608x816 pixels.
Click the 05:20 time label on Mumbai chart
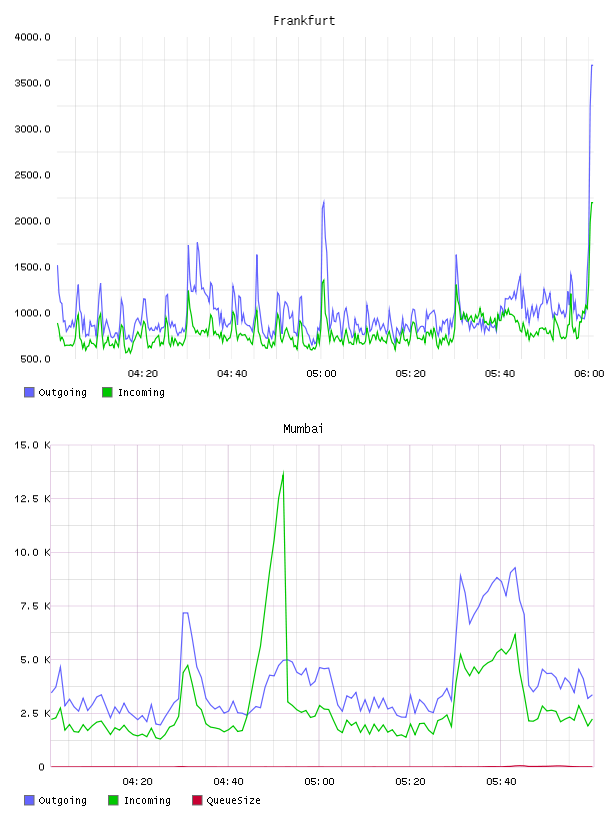point(410,782)
